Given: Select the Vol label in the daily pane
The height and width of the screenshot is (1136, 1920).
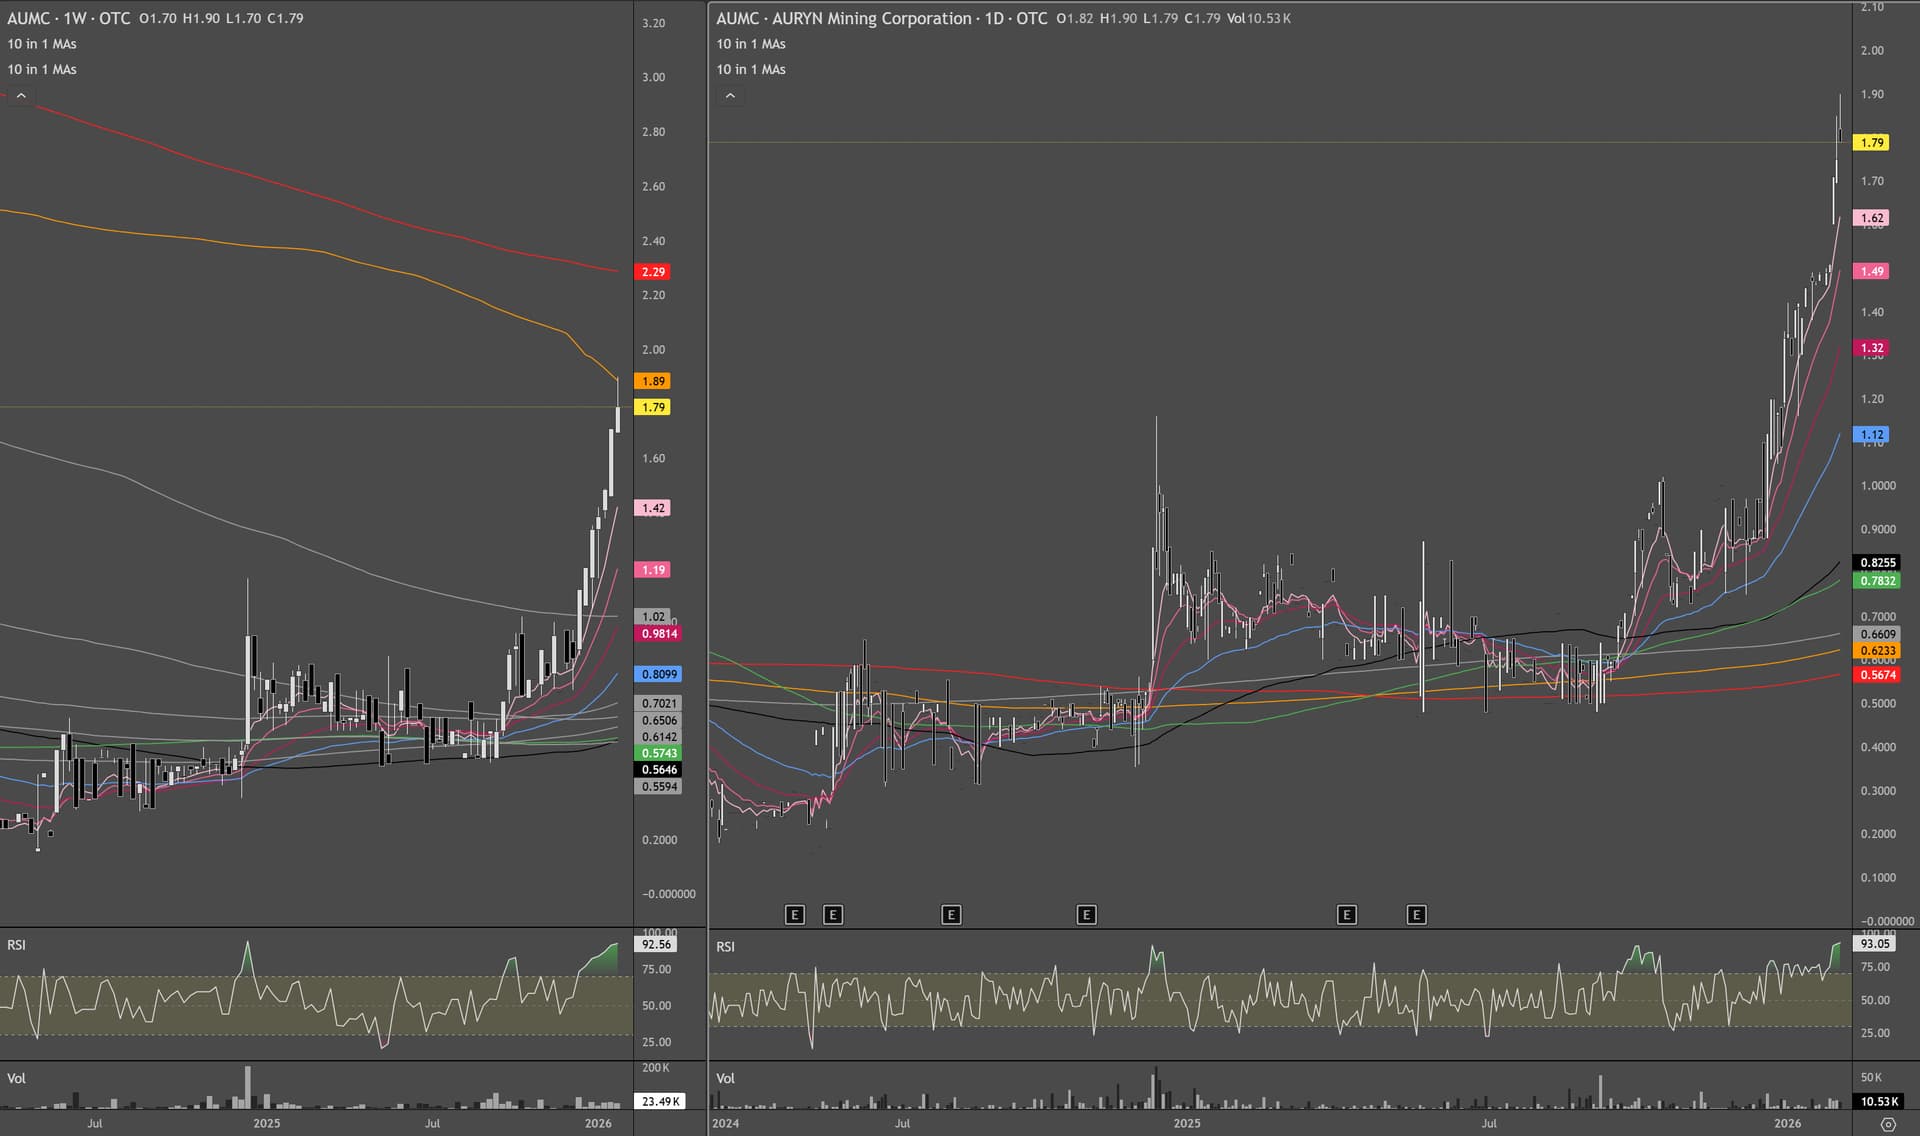Looking at the screenshot, I should [x=726, y=1078].
